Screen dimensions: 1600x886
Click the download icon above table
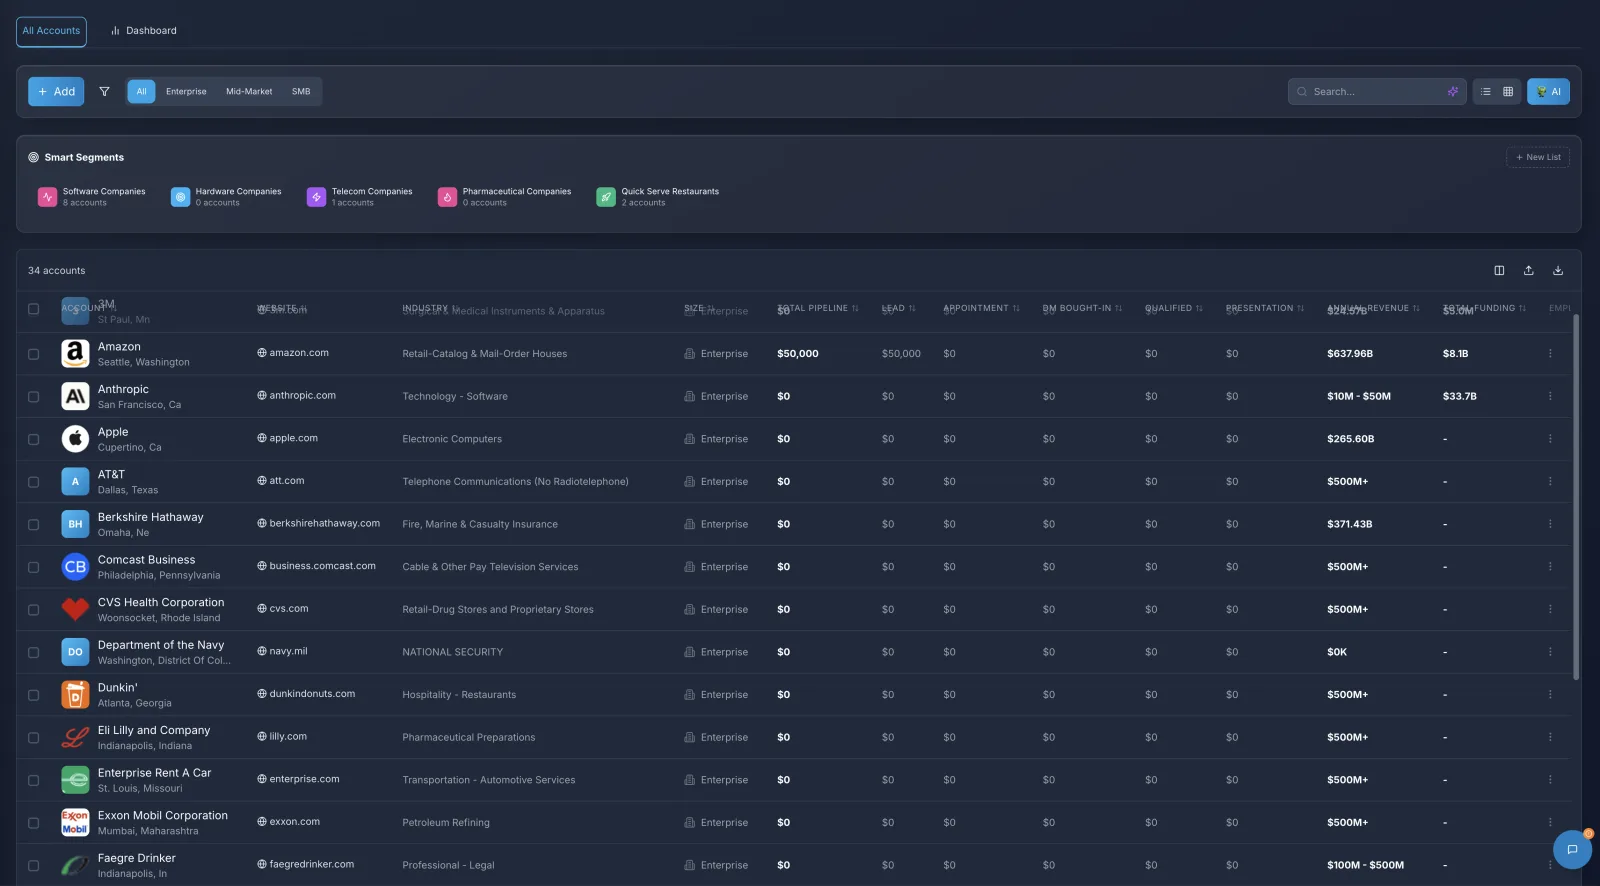point(1558,270)
